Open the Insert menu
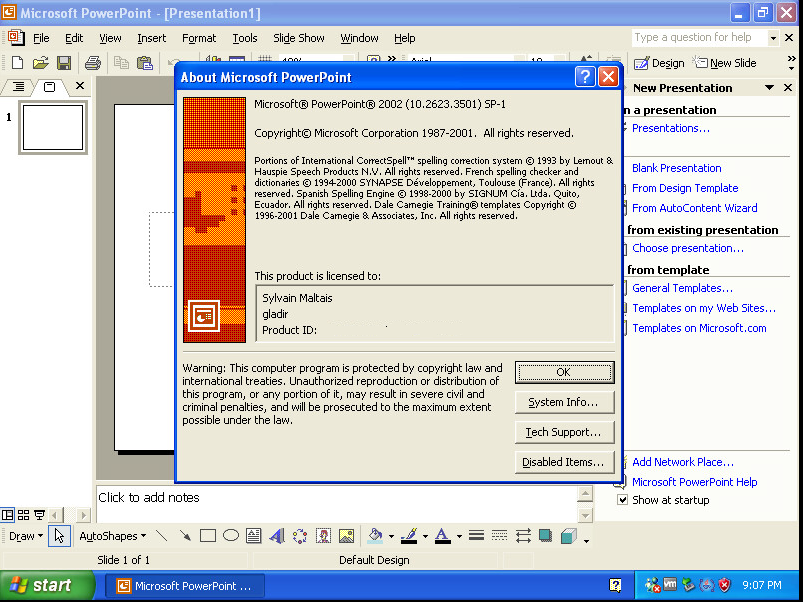The width and height of the screenshot is (803, 602). coord(152,38)
